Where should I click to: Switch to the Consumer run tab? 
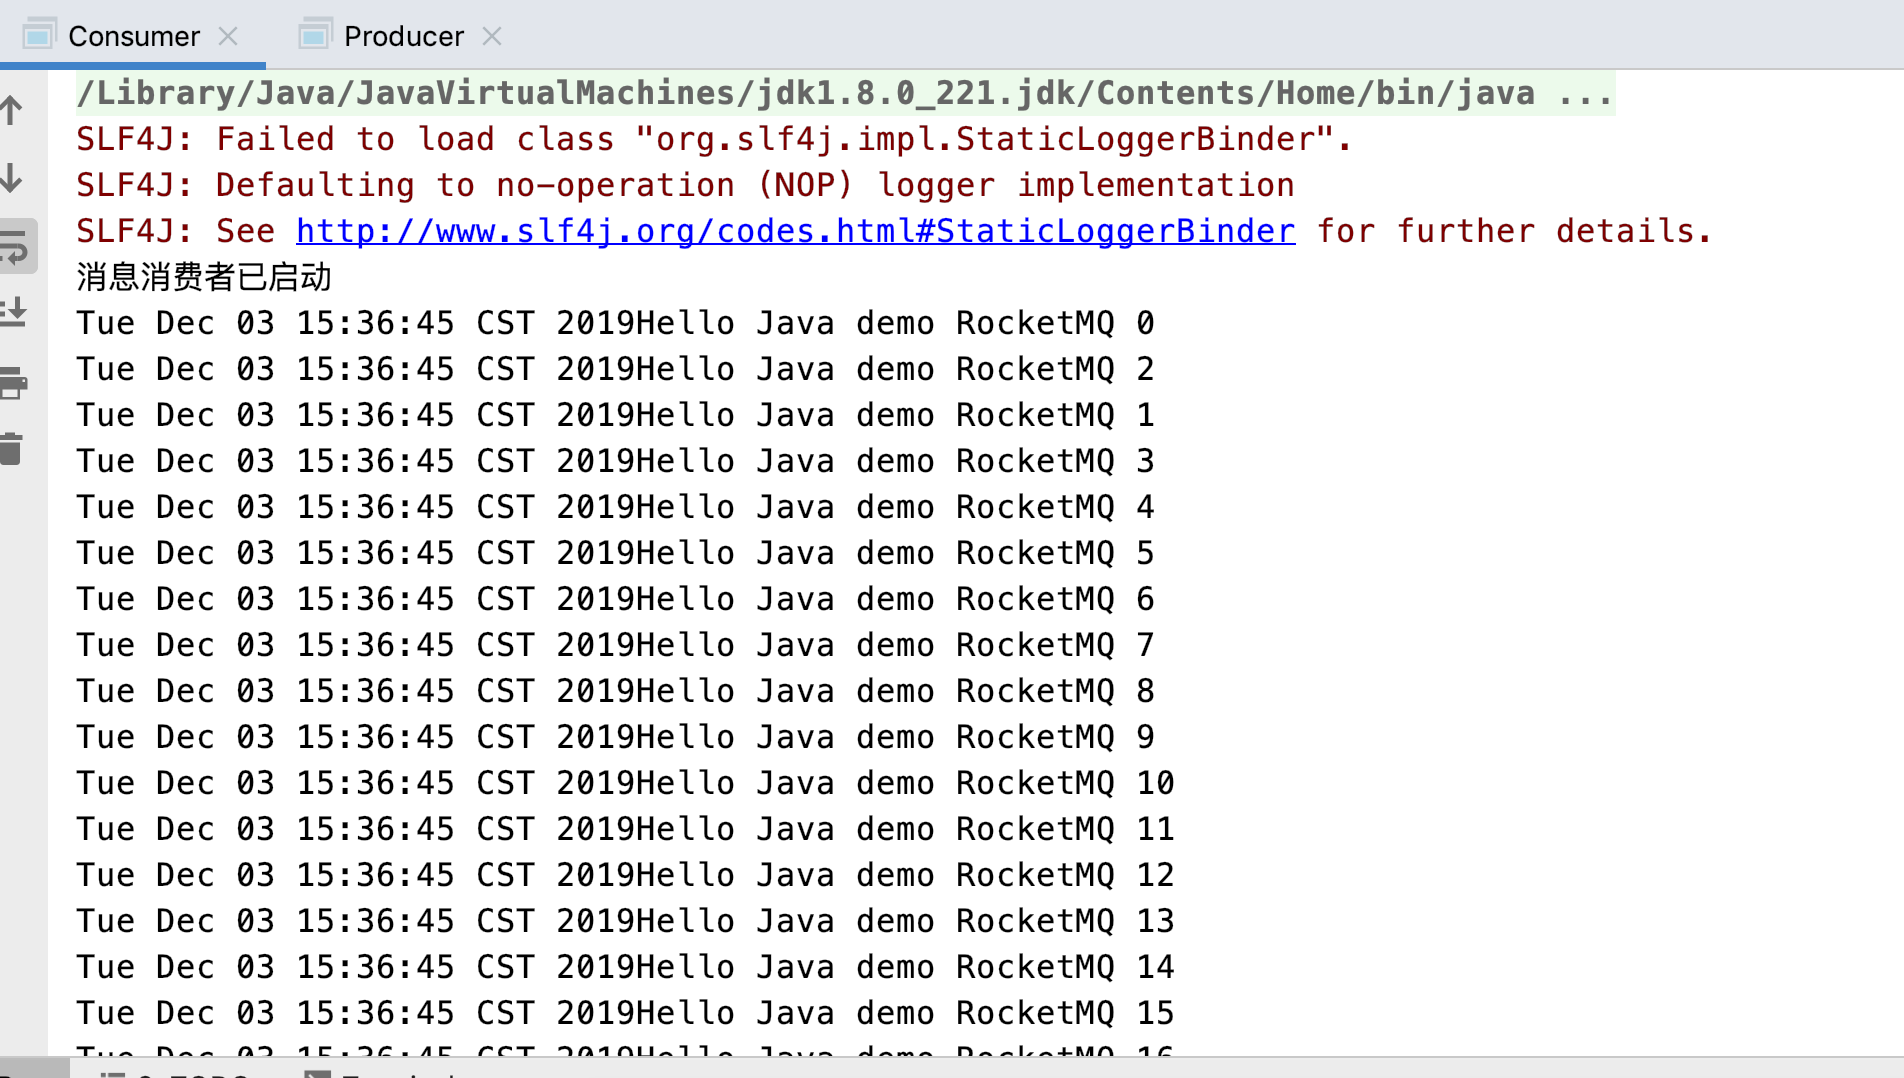click(x=133, y=36)
